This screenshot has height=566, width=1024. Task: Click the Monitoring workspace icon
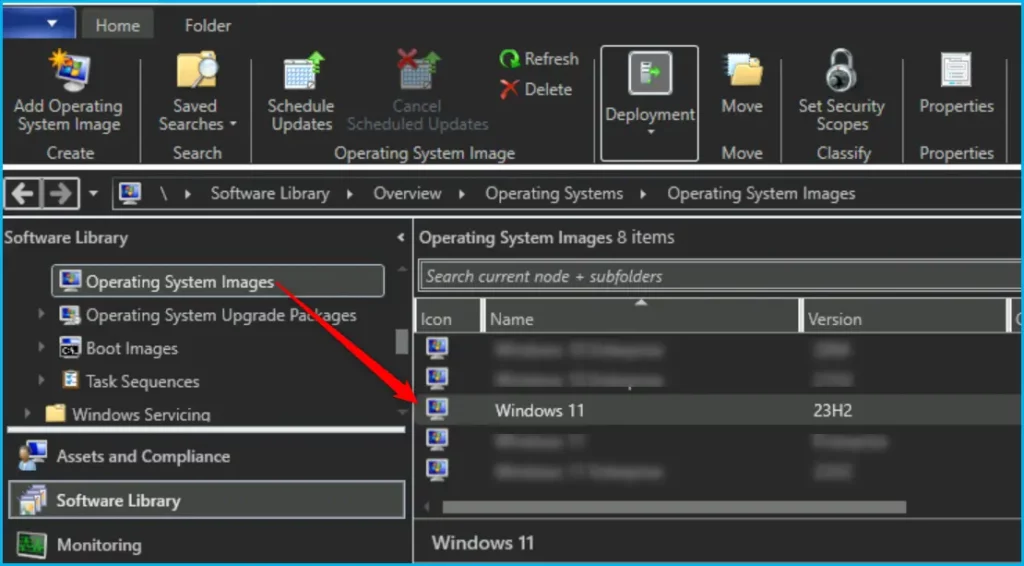click(x=31, y=544)
